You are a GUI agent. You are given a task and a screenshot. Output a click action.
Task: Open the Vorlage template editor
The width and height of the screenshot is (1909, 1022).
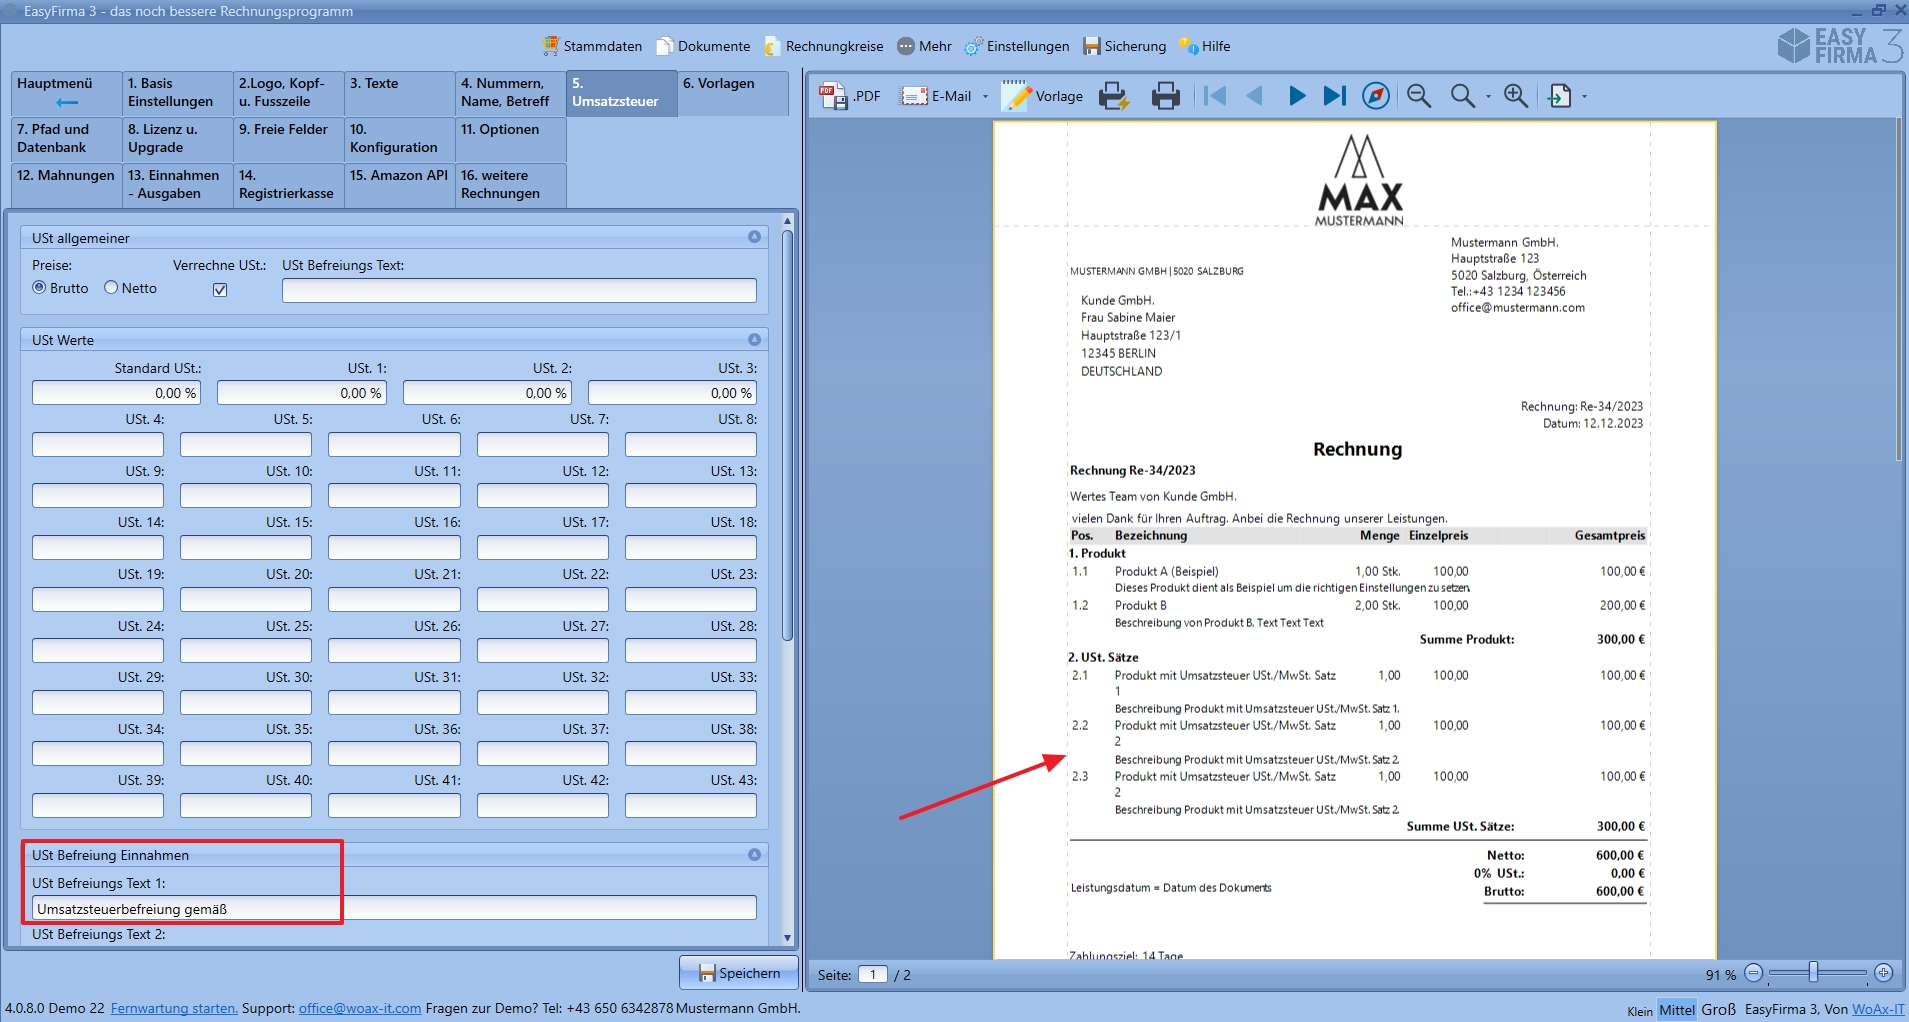pos(1043,96)
